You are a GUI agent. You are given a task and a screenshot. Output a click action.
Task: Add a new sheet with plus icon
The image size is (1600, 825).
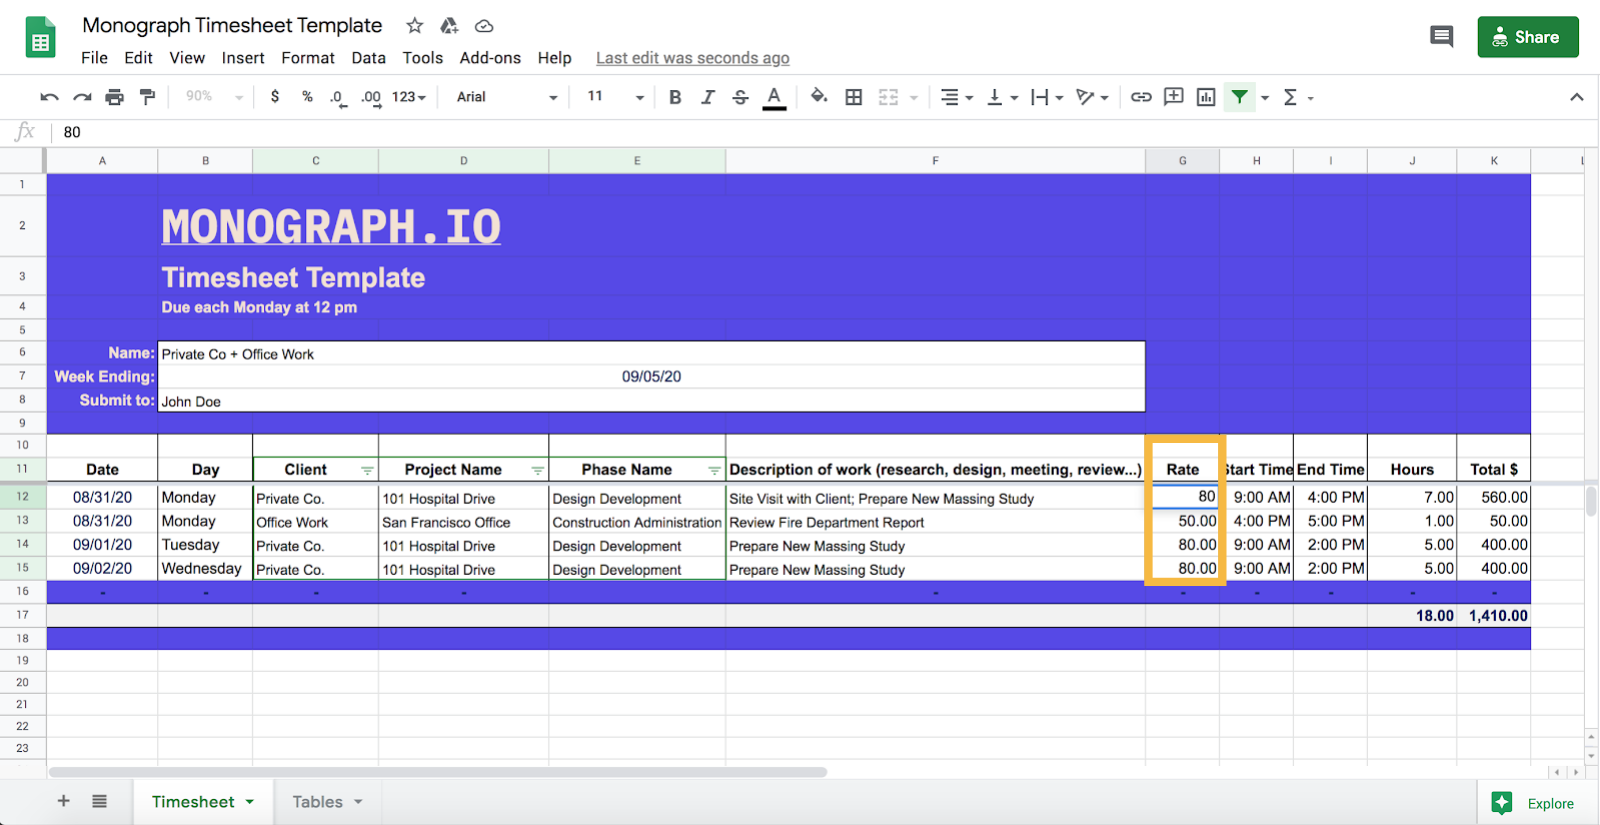[x=63, y=801]
